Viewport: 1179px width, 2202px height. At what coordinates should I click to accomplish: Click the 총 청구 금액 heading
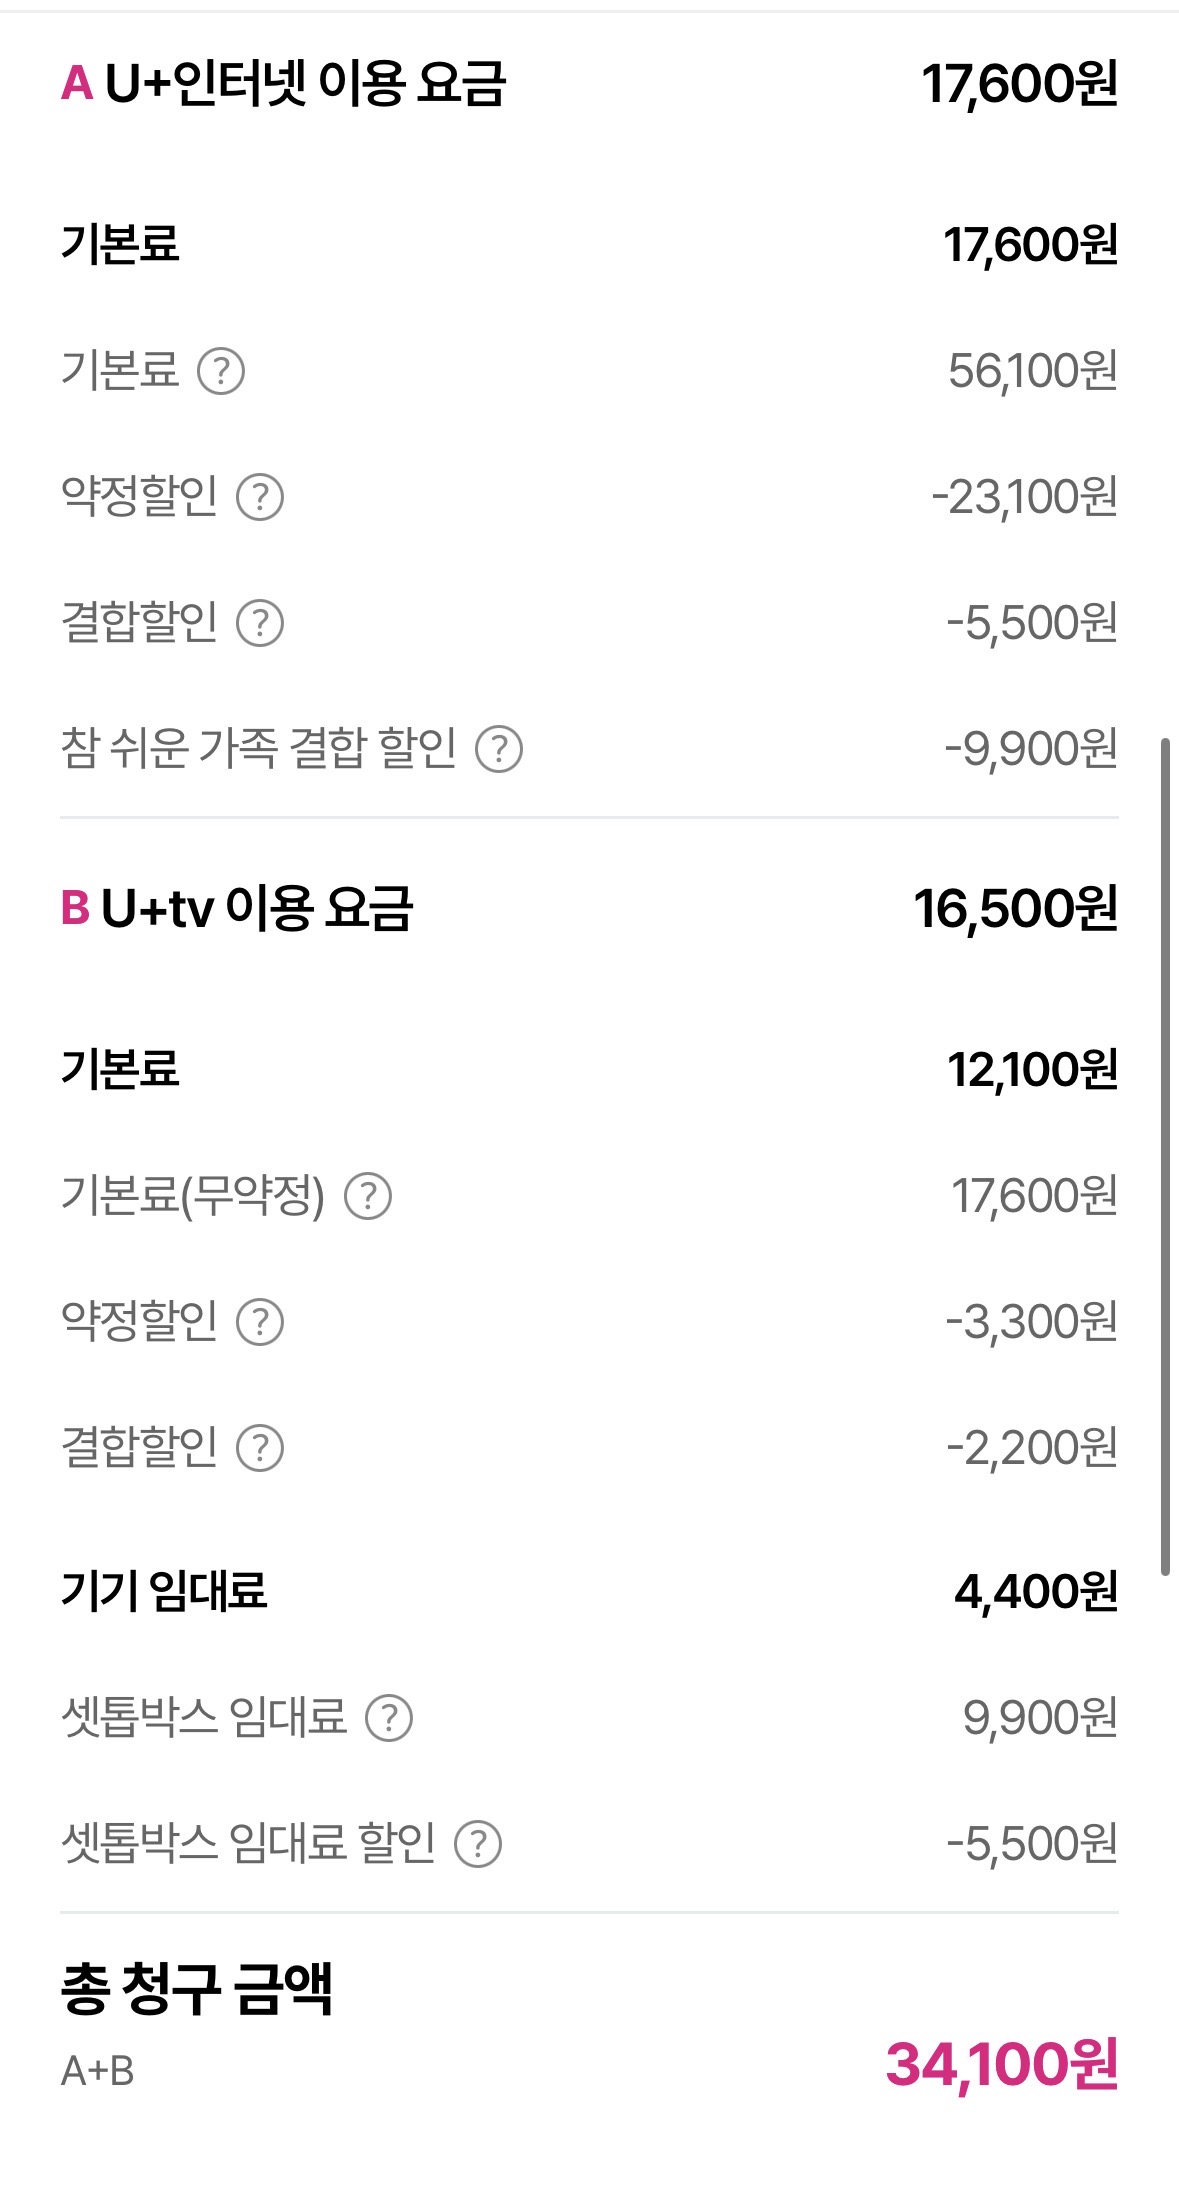197,1988
